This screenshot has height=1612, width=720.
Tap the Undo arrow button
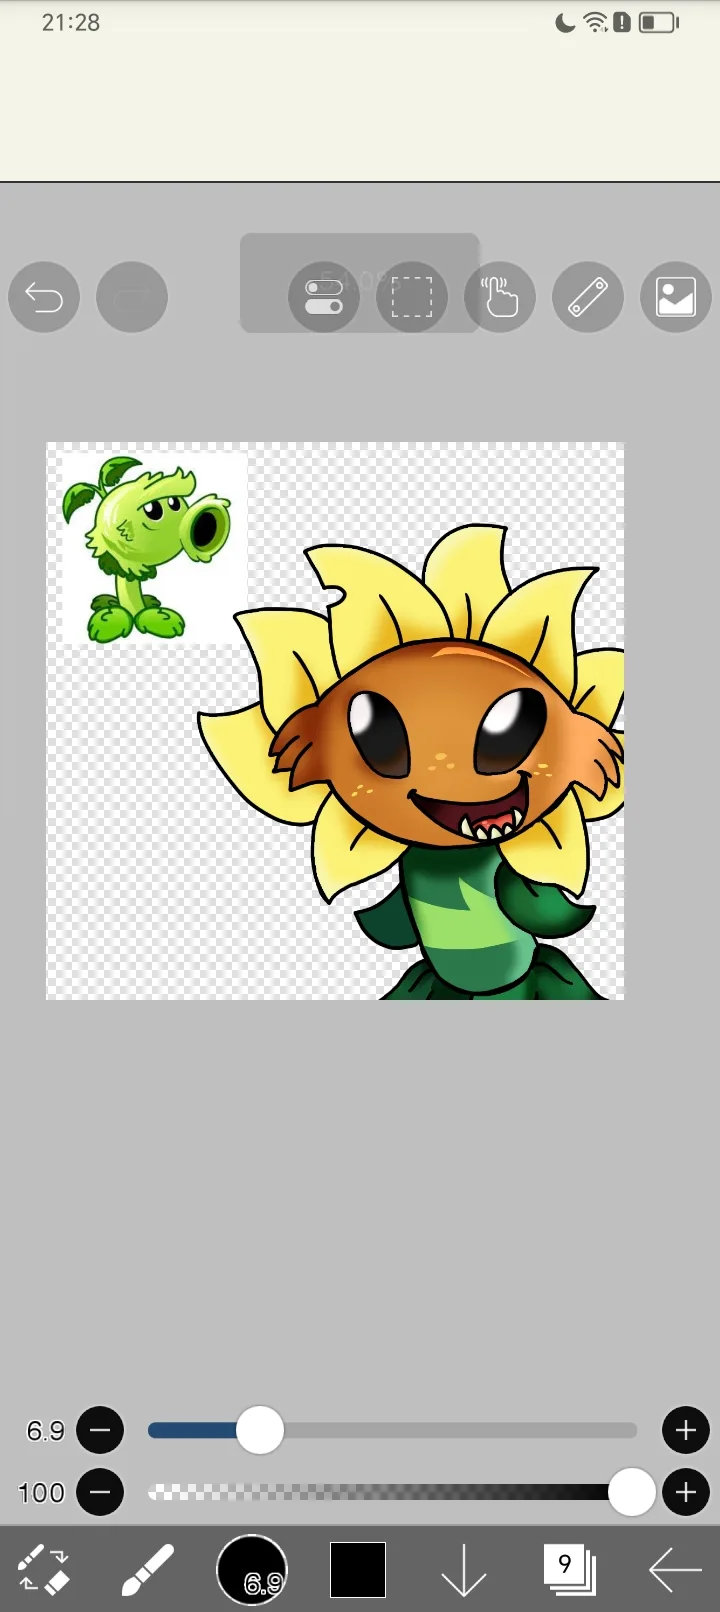[x=44, y=297]
